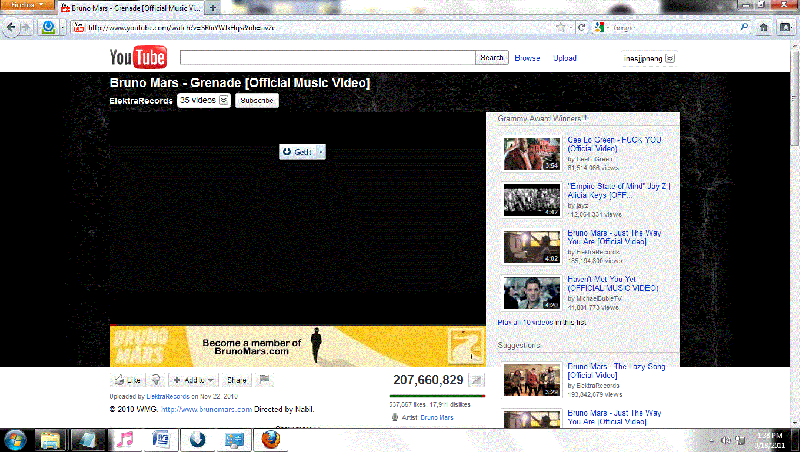This screenshot has height=452, width=800.
Task: Click the YouTube site icon in the address bar
Action: pos(79,28)
